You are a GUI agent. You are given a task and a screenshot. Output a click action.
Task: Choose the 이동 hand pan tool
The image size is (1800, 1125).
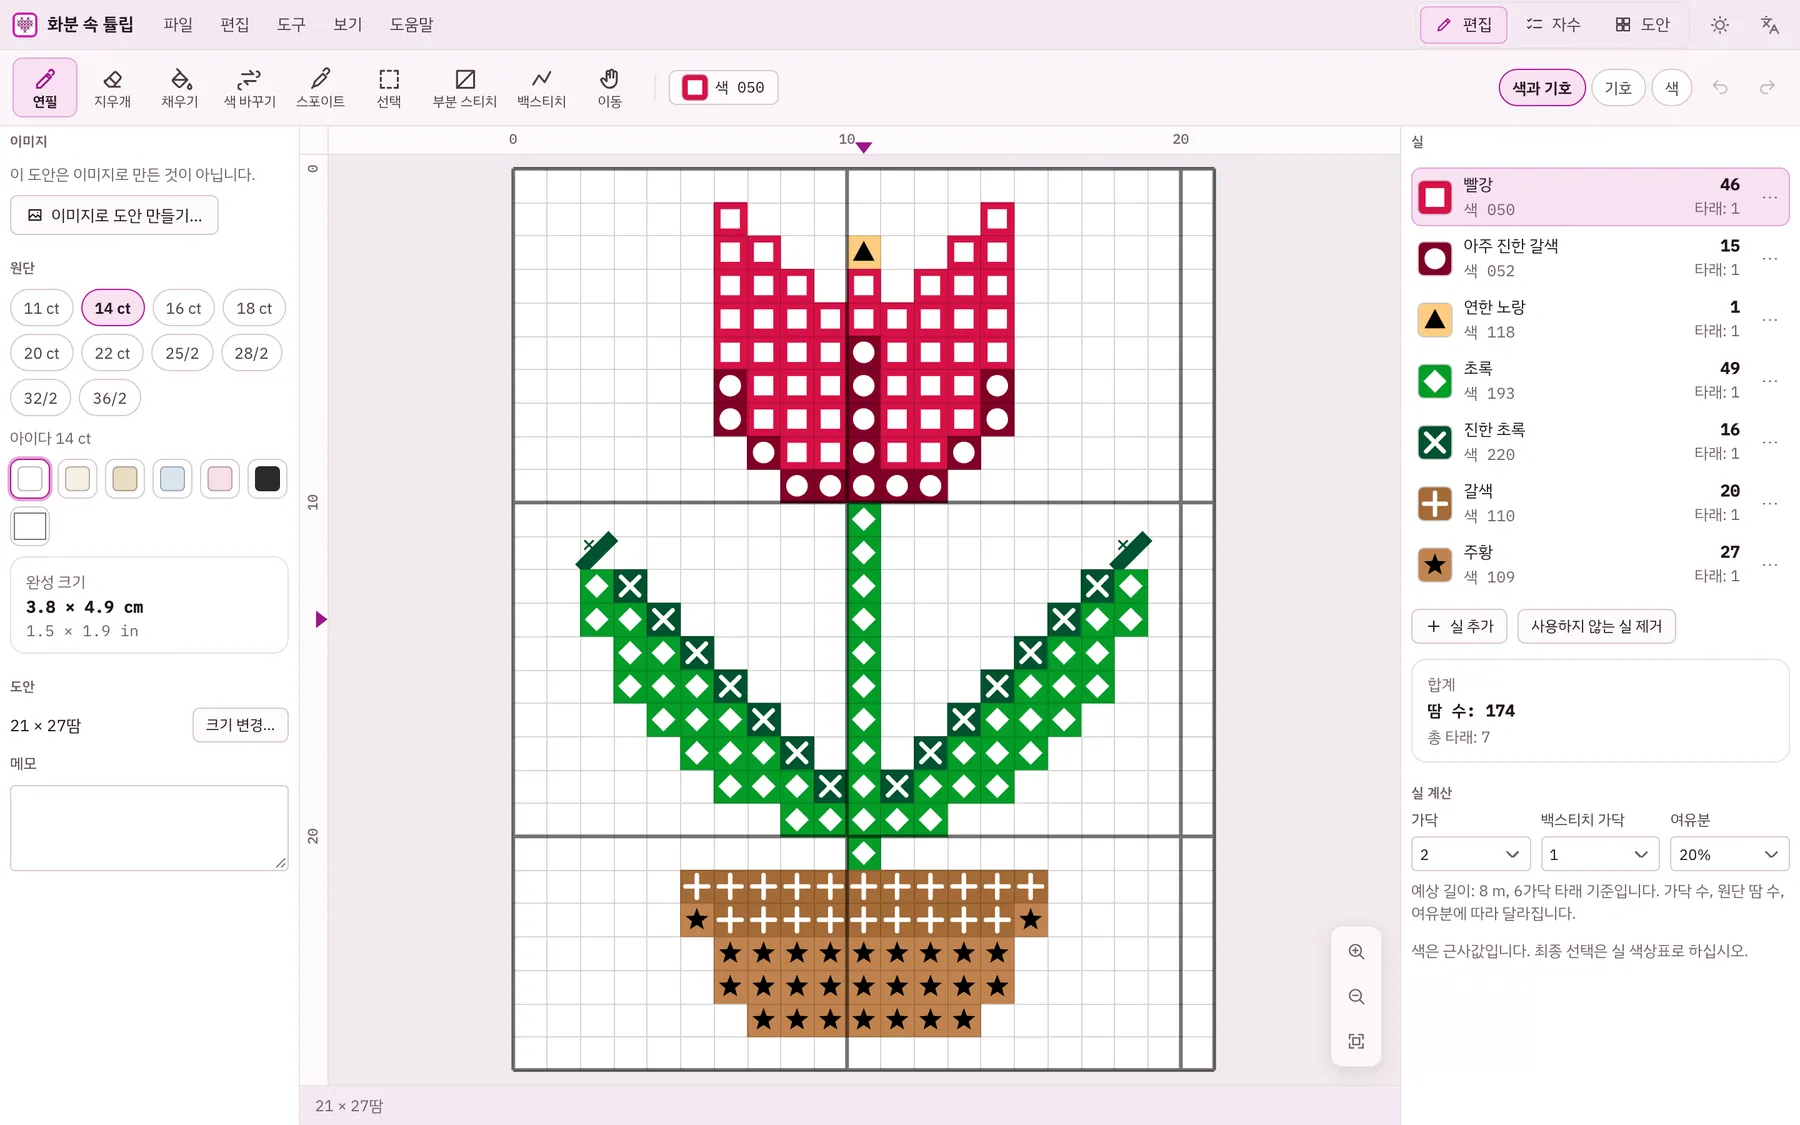[x=609, y=87]
